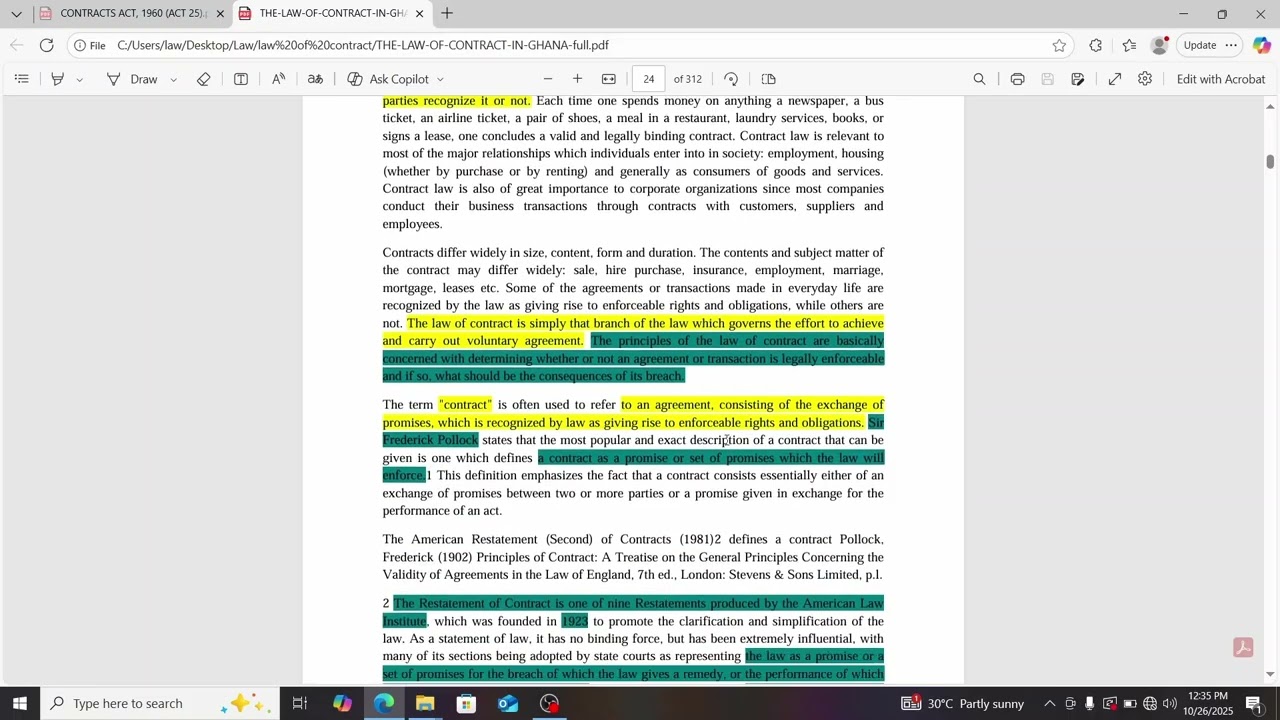Open File Explorer from taskbar
Image resolution: width=1280 pixels, height=720 pixels.
pos(425,703)
